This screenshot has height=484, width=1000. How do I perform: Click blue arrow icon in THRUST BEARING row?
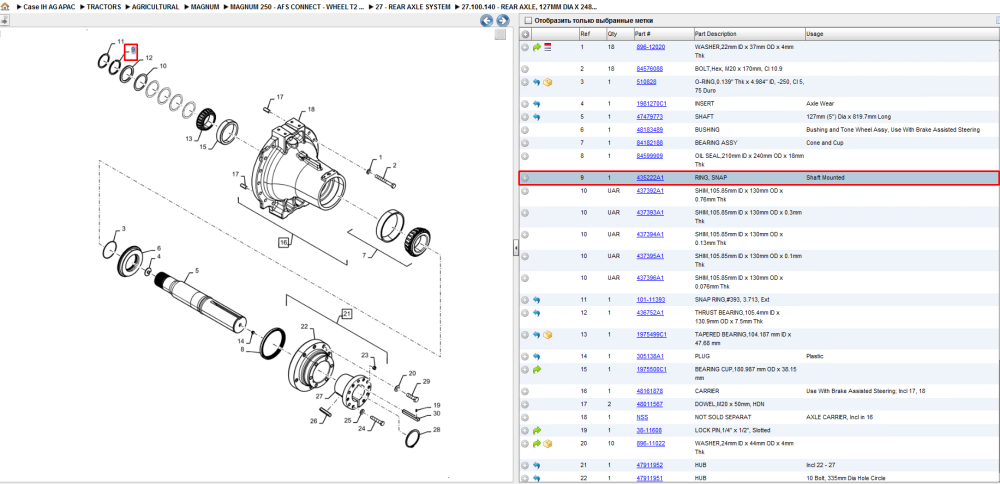click(537, 313)
